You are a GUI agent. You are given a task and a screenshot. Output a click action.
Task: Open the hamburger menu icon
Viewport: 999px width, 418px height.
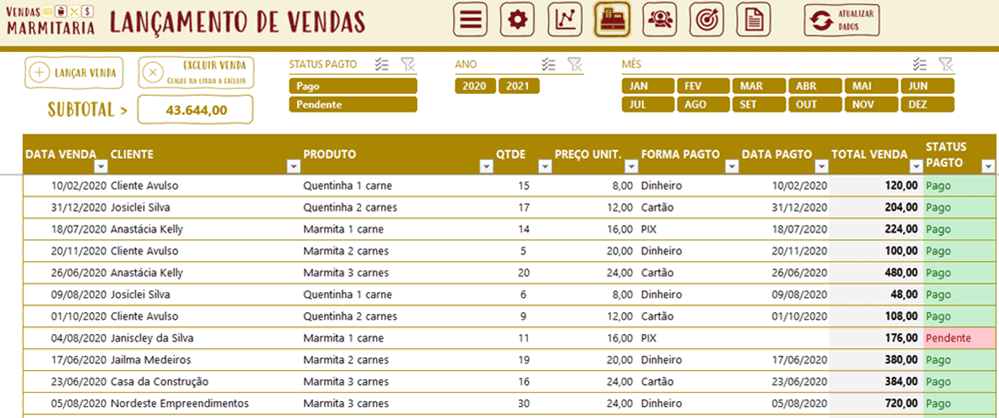click(470, 20)
